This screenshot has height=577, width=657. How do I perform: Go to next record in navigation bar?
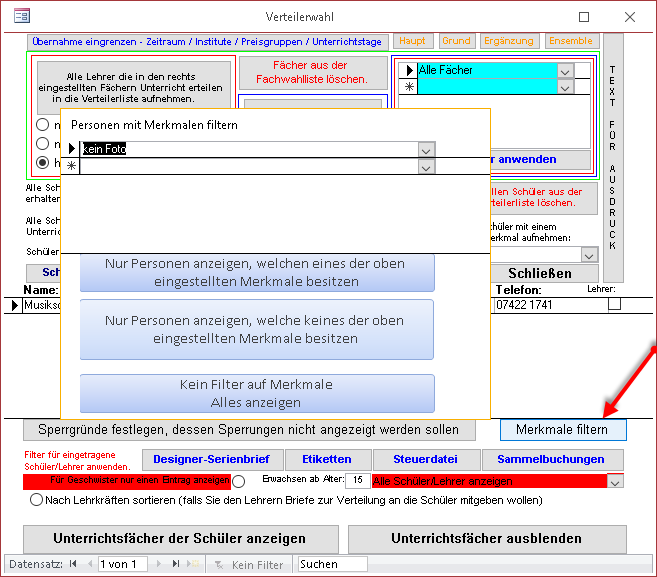click(x=161, y=565)
